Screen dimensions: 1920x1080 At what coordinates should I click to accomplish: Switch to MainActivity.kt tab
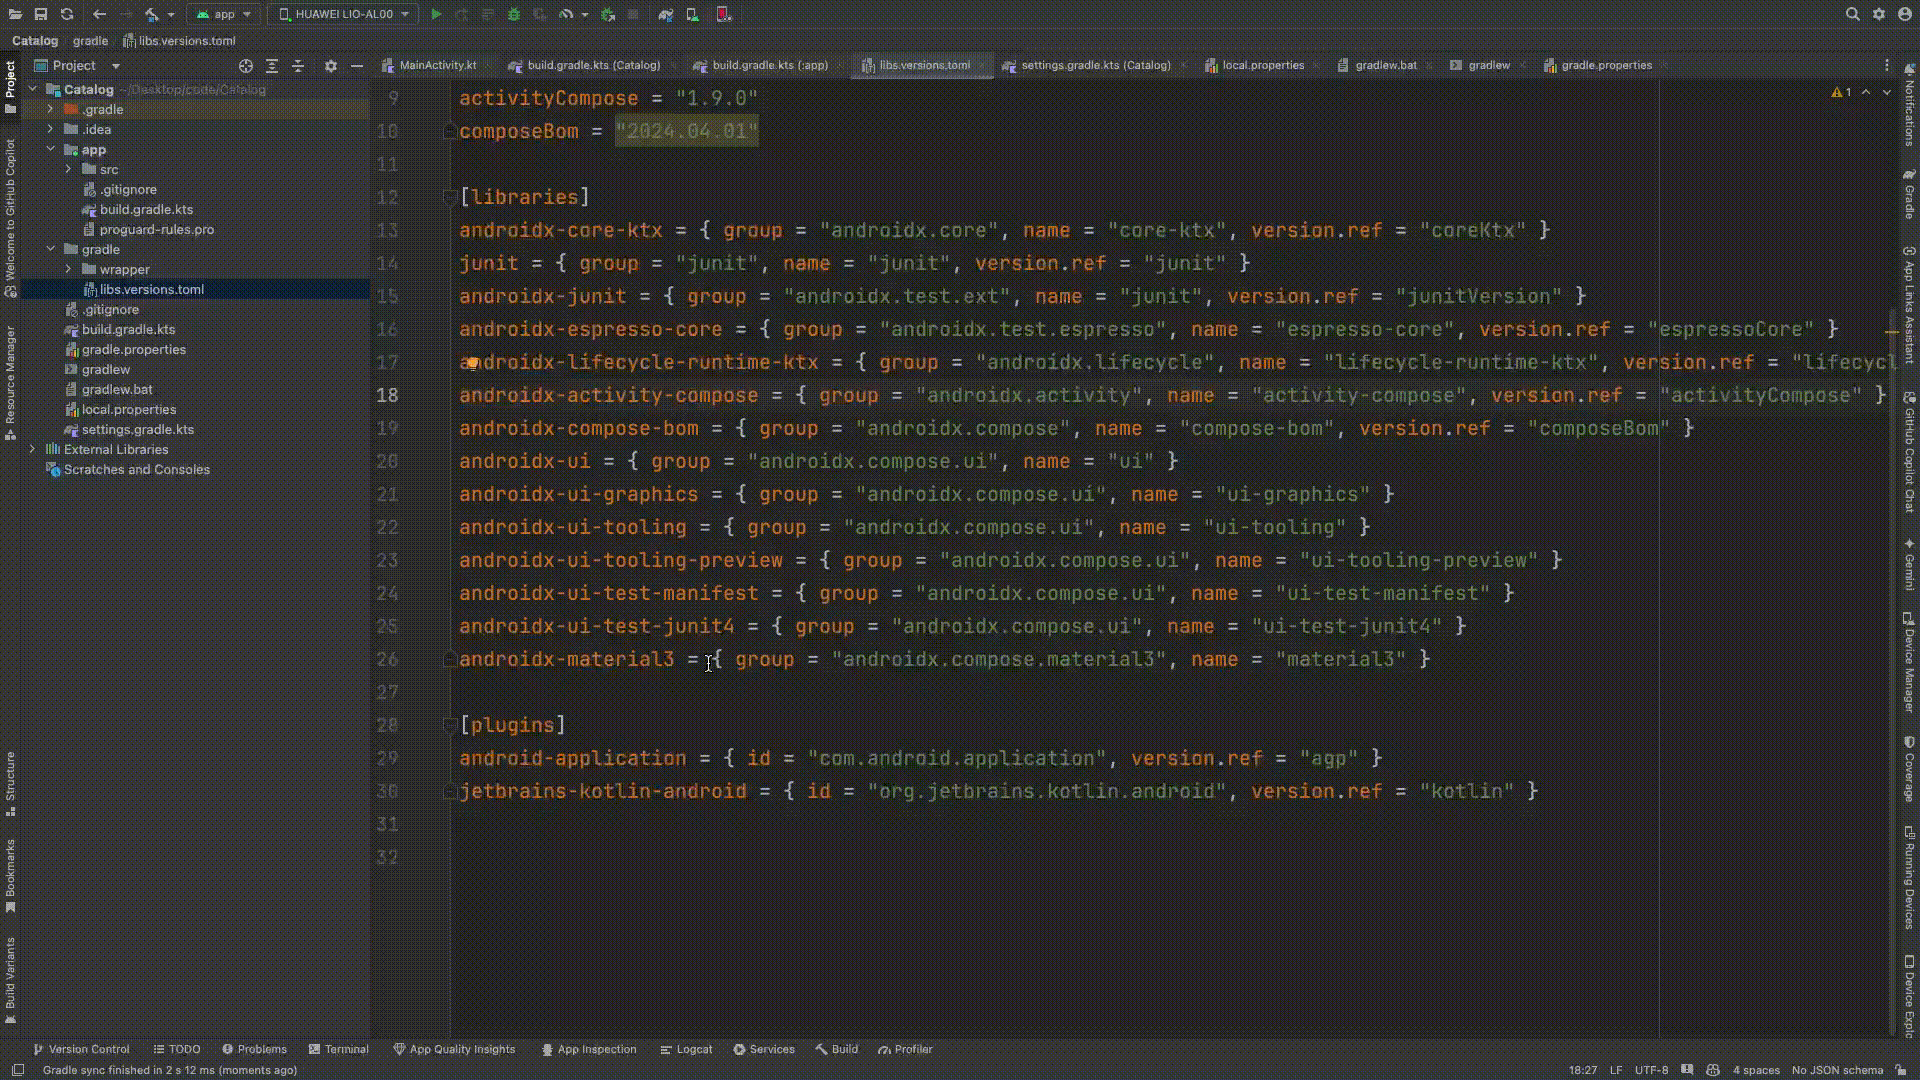point(437,65)
